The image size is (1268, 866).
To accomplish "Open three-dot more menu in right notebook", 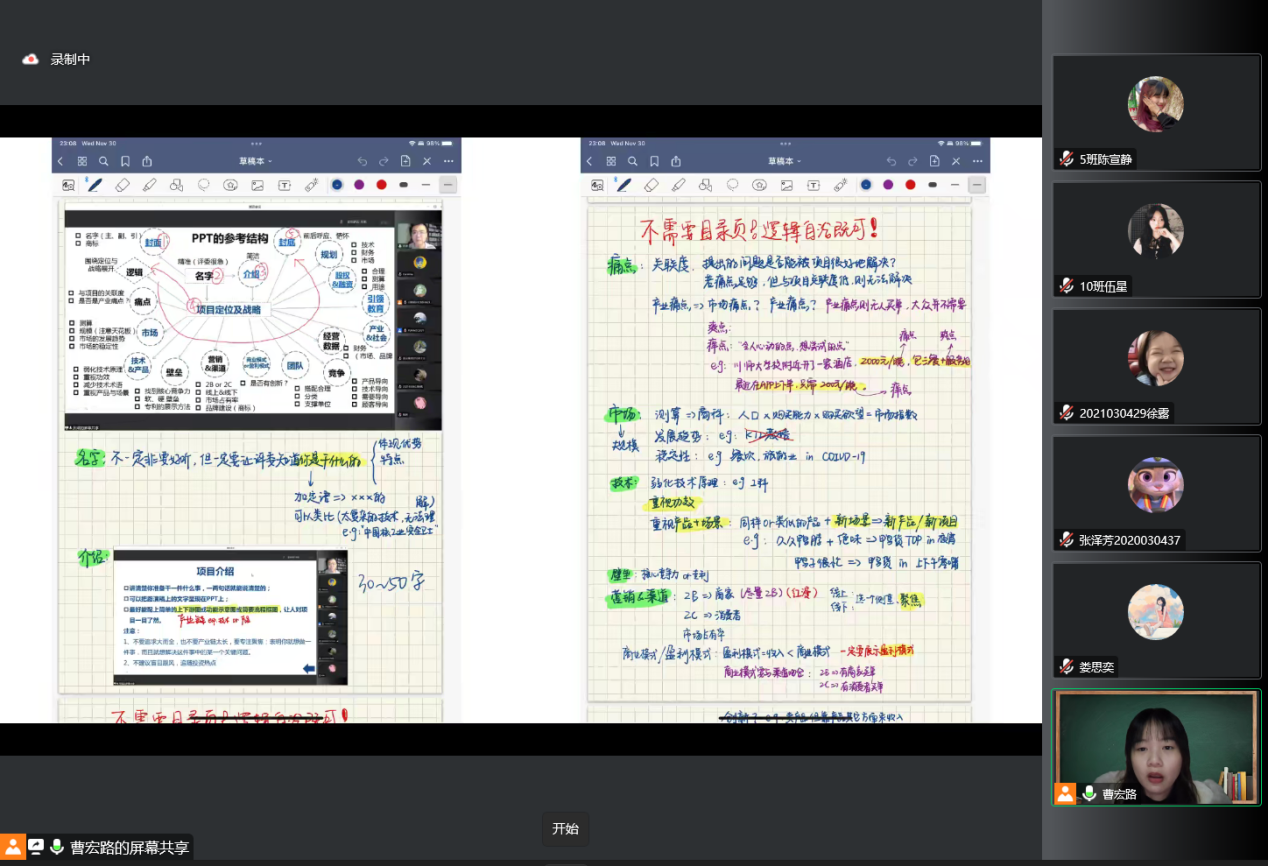I will coord(977,161).
